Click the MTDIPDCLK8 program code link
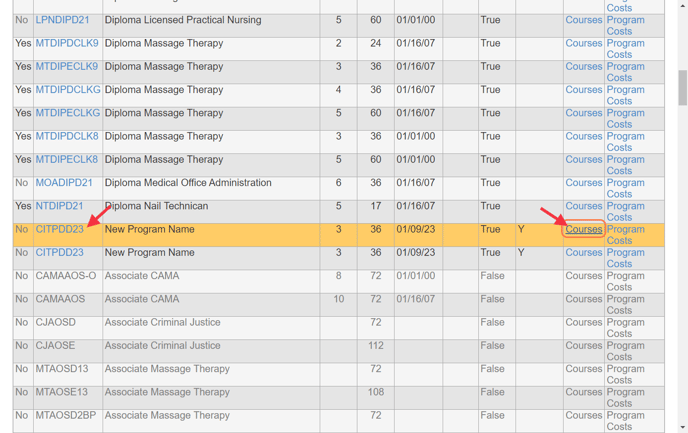This screenshot has width=688, height=433. click(67, 136)
